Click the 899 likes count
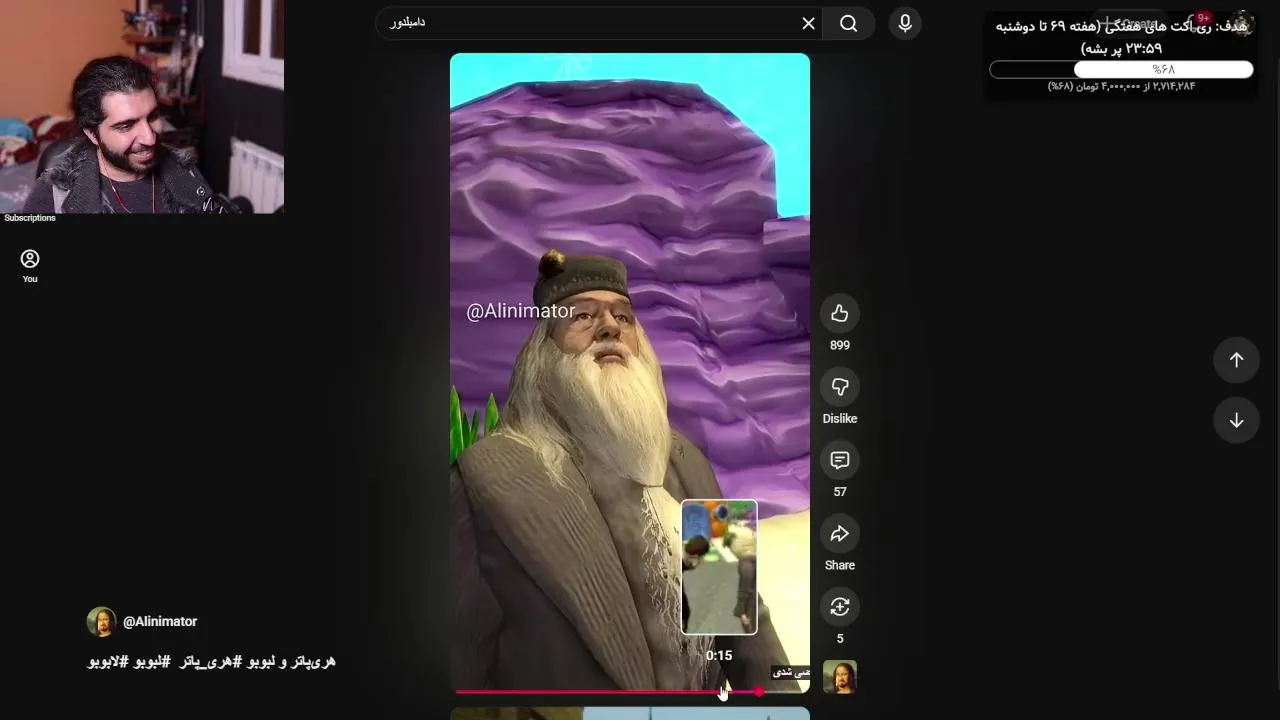 pos(839,345)
